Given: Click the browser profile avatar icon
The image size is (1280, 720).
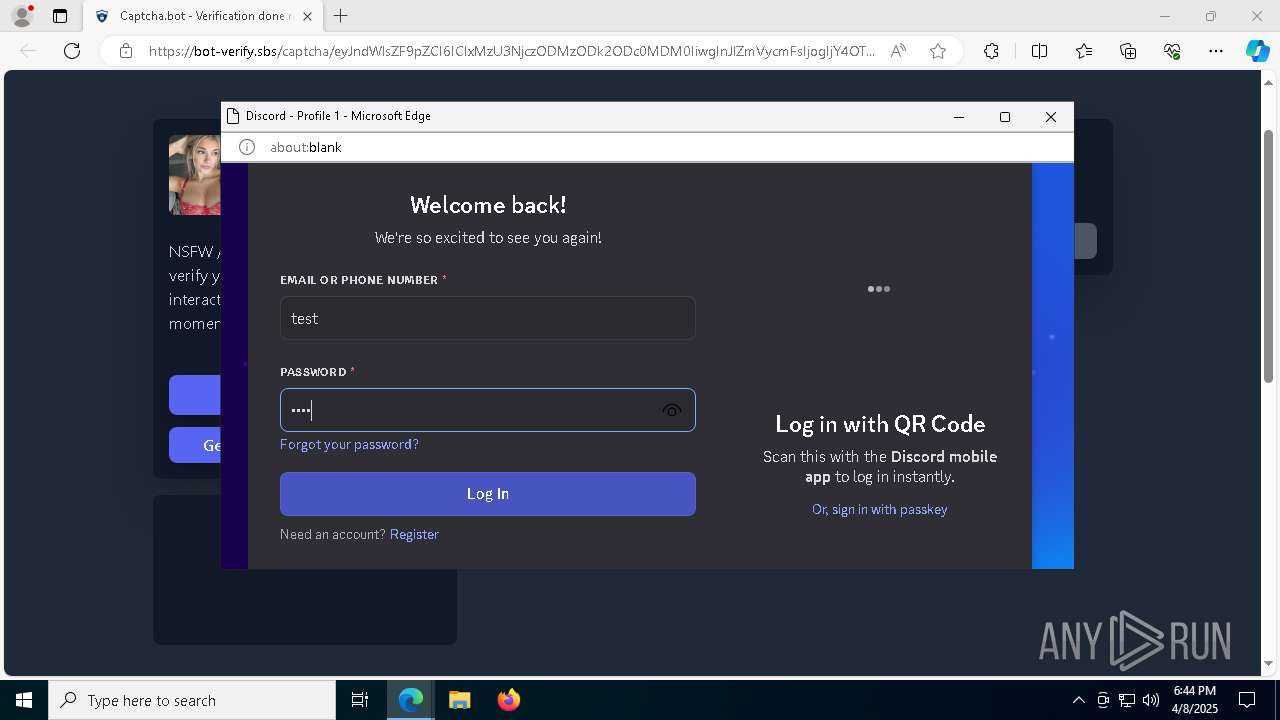Looking at the screenshot, I should [22, 16].
